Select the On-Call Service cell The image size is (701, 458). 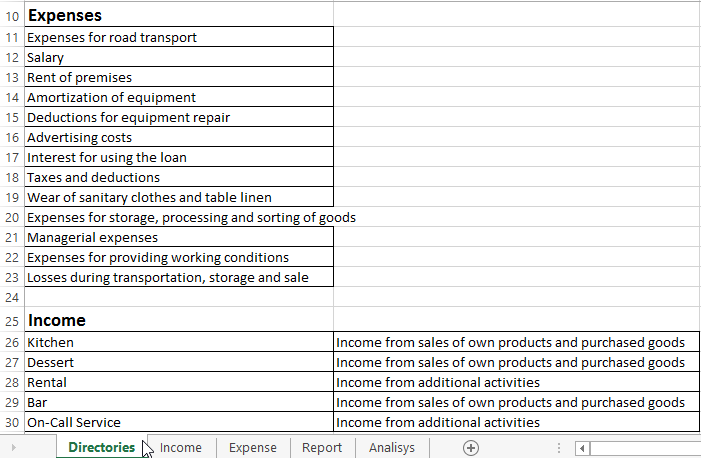coord(179,422)
